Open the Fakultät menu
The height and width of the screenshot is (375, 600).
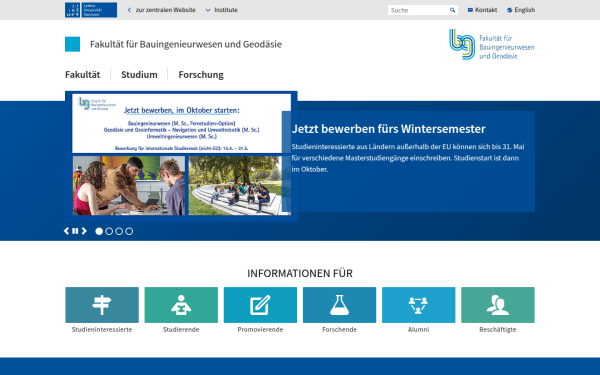coord(83,75)
